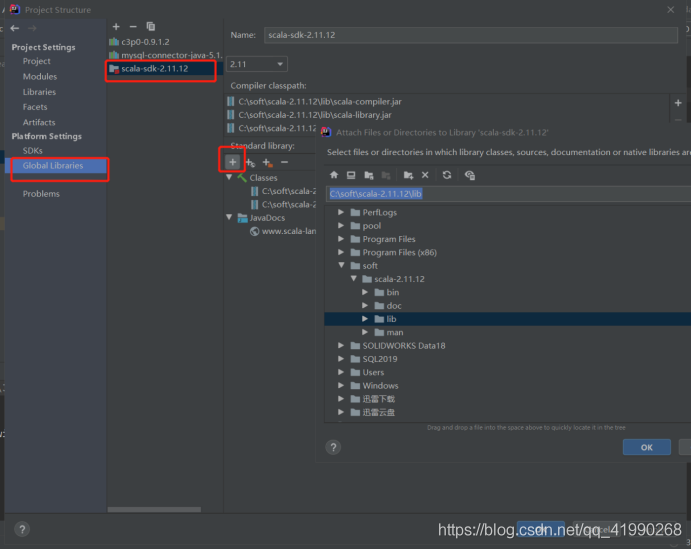Close the Project Structure window
Image resolution: width=692 pixels, height=549 pixels.
tap(671, 9)
